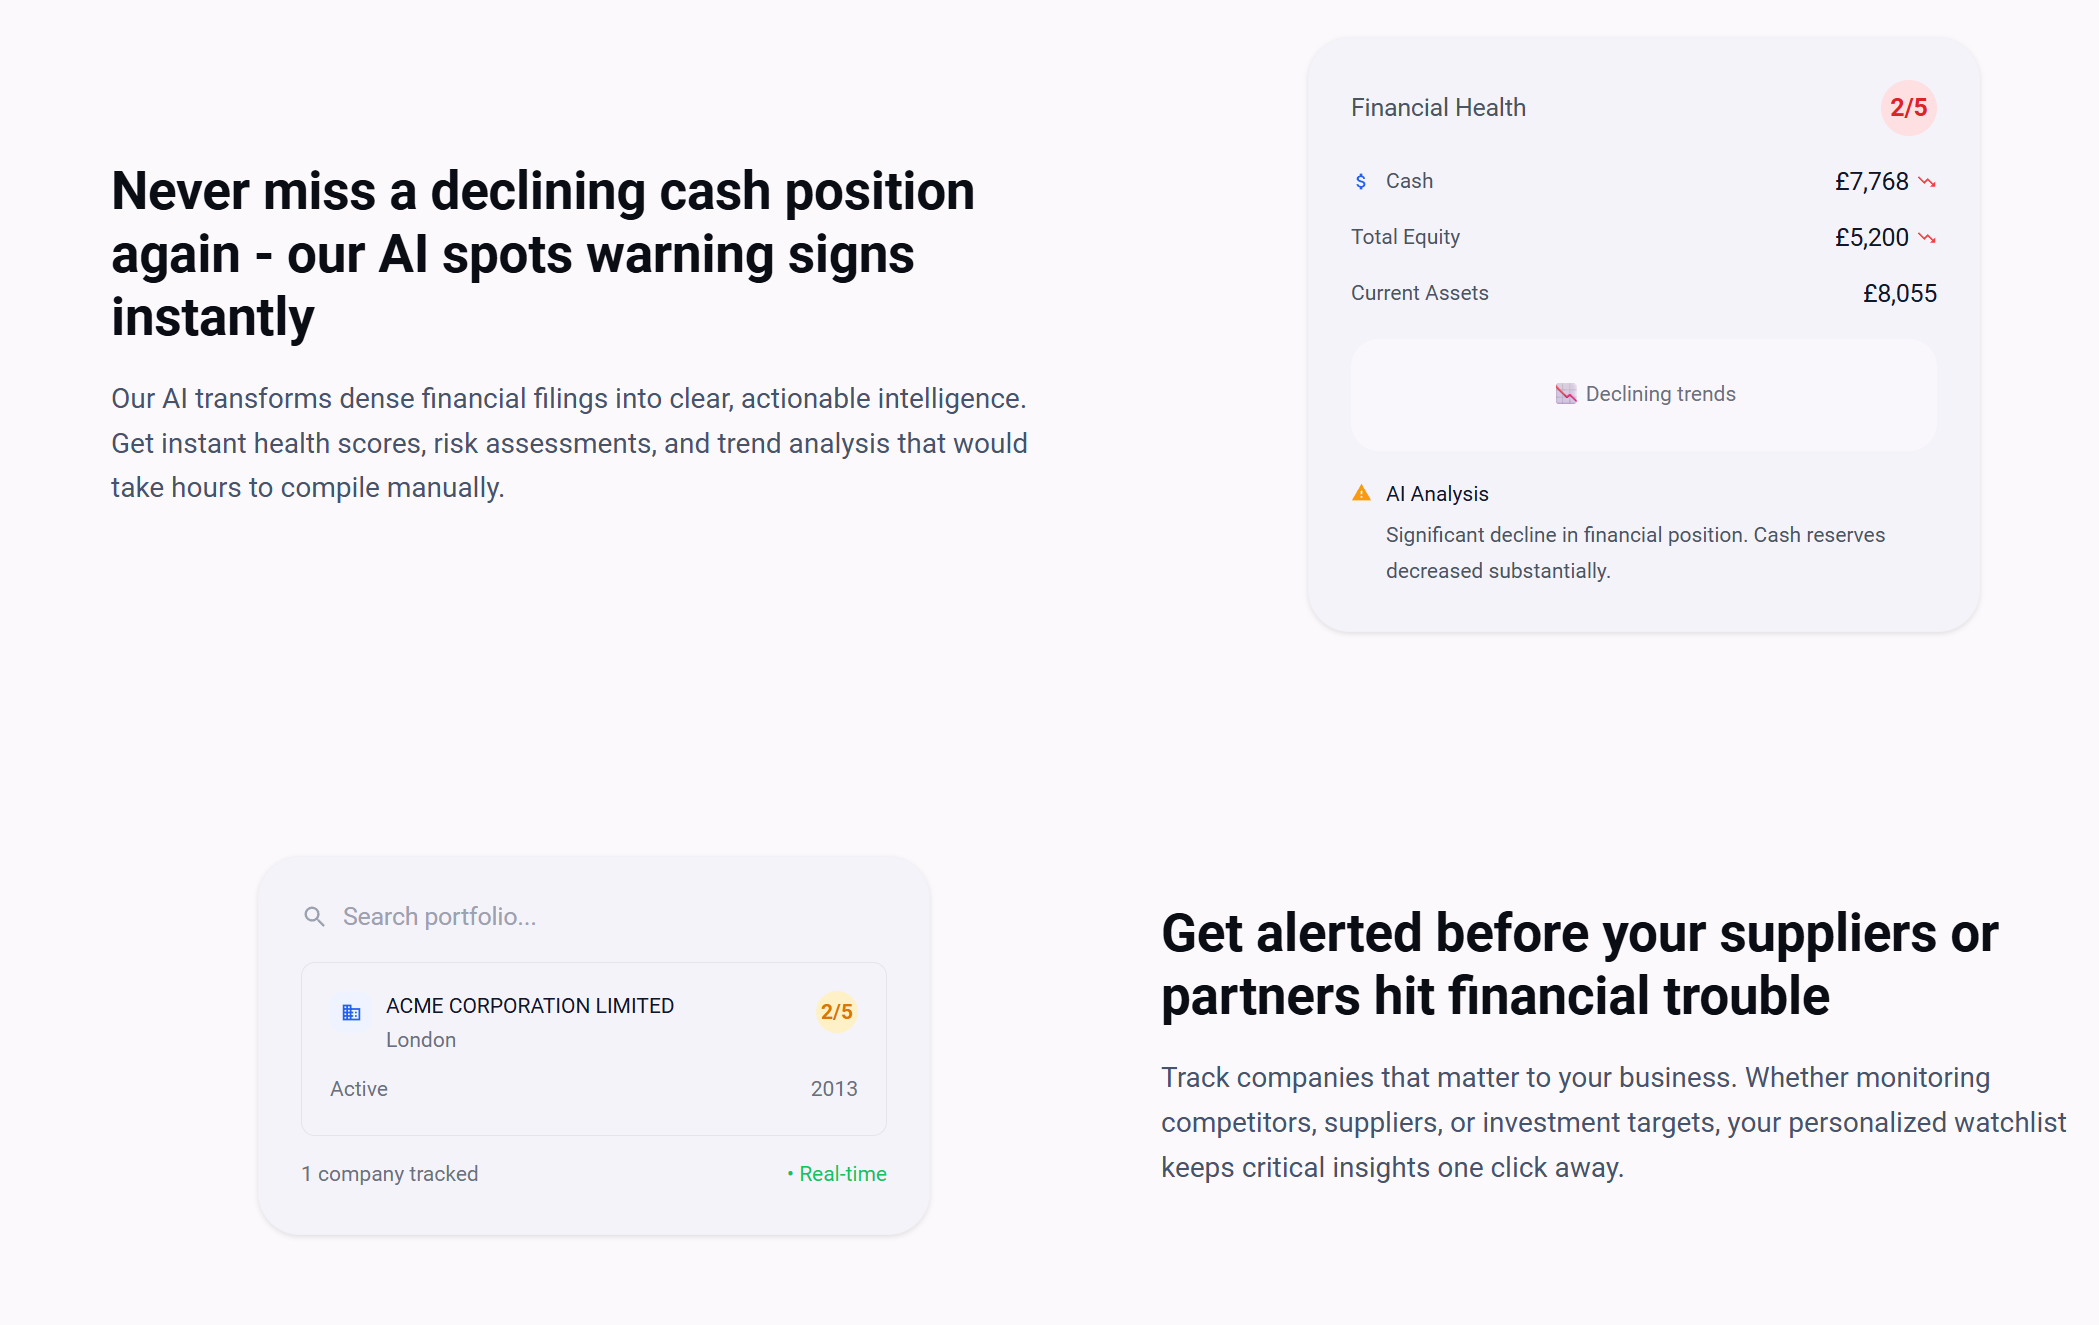This screenshot has width=2099, height=1325.
Task: Click the Financial Health card title
Action: 1438,108
